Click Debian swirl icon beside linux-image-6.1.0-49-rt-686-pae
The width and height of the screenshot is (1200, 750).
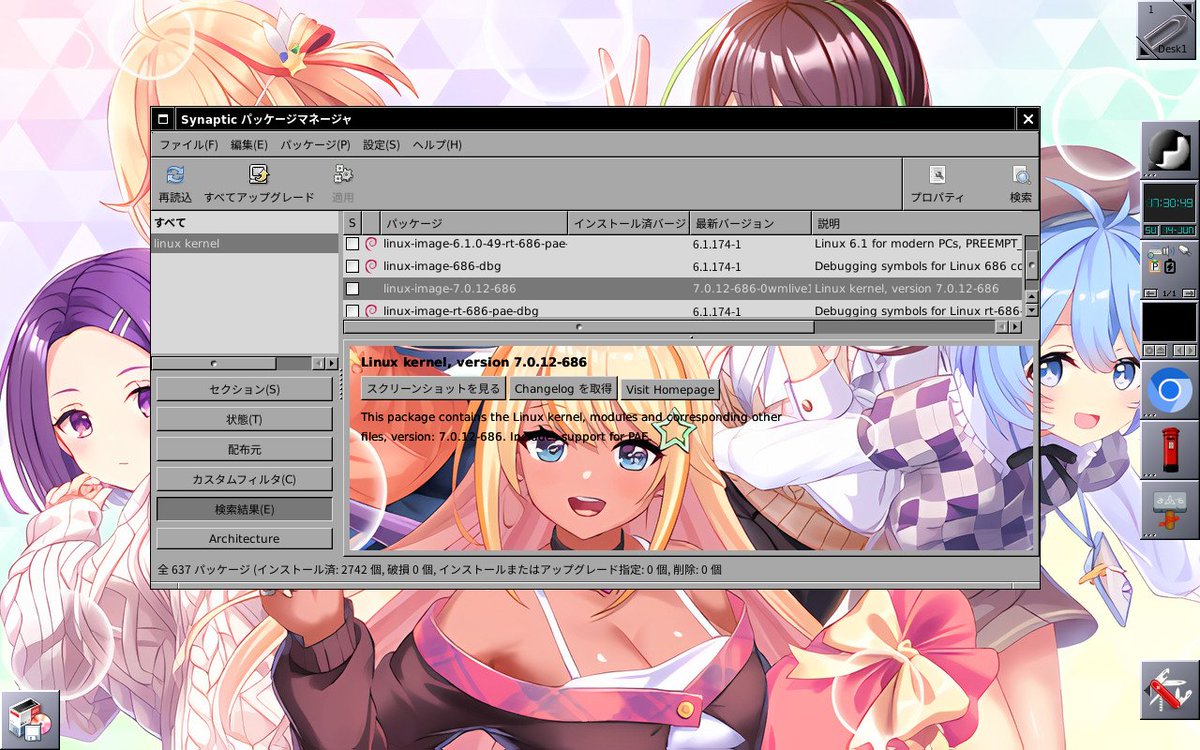371,243
